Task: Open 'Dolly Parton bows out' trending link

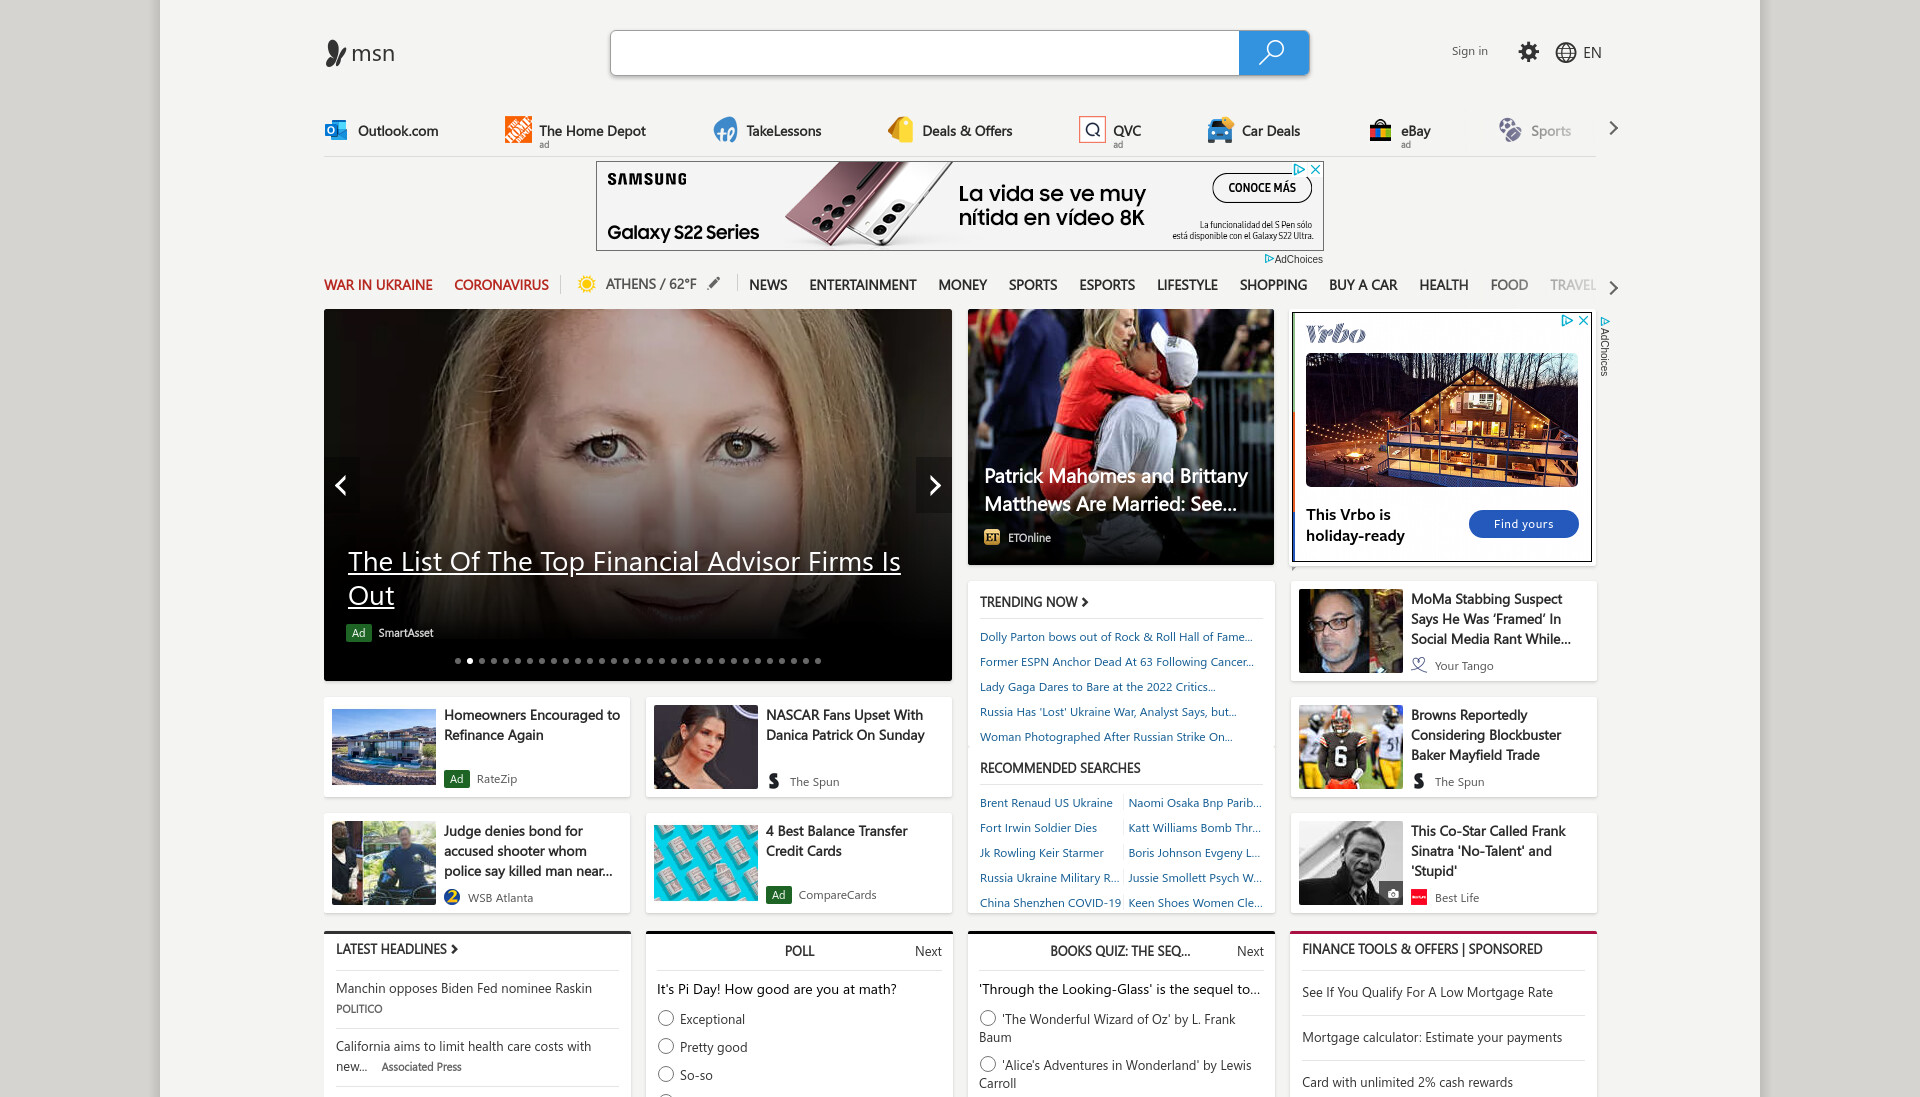Action: [1115, 637]
